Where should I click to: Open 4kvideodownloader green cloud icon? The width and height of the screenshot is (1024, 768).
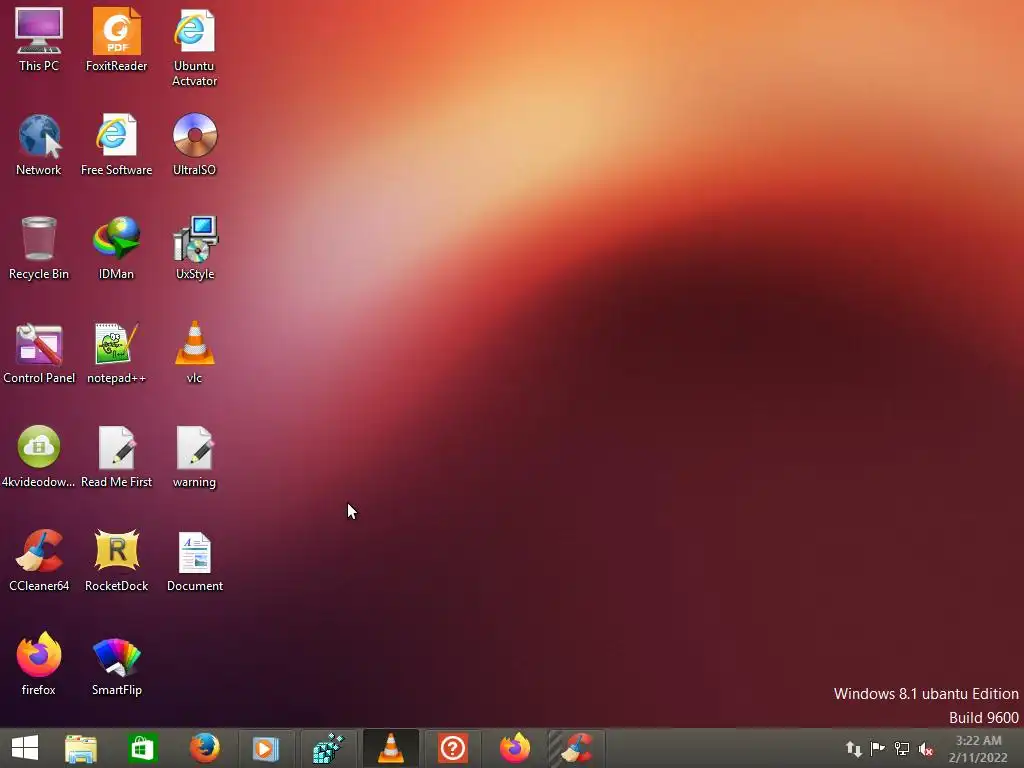pyautogui.click(x=39, y=456)
